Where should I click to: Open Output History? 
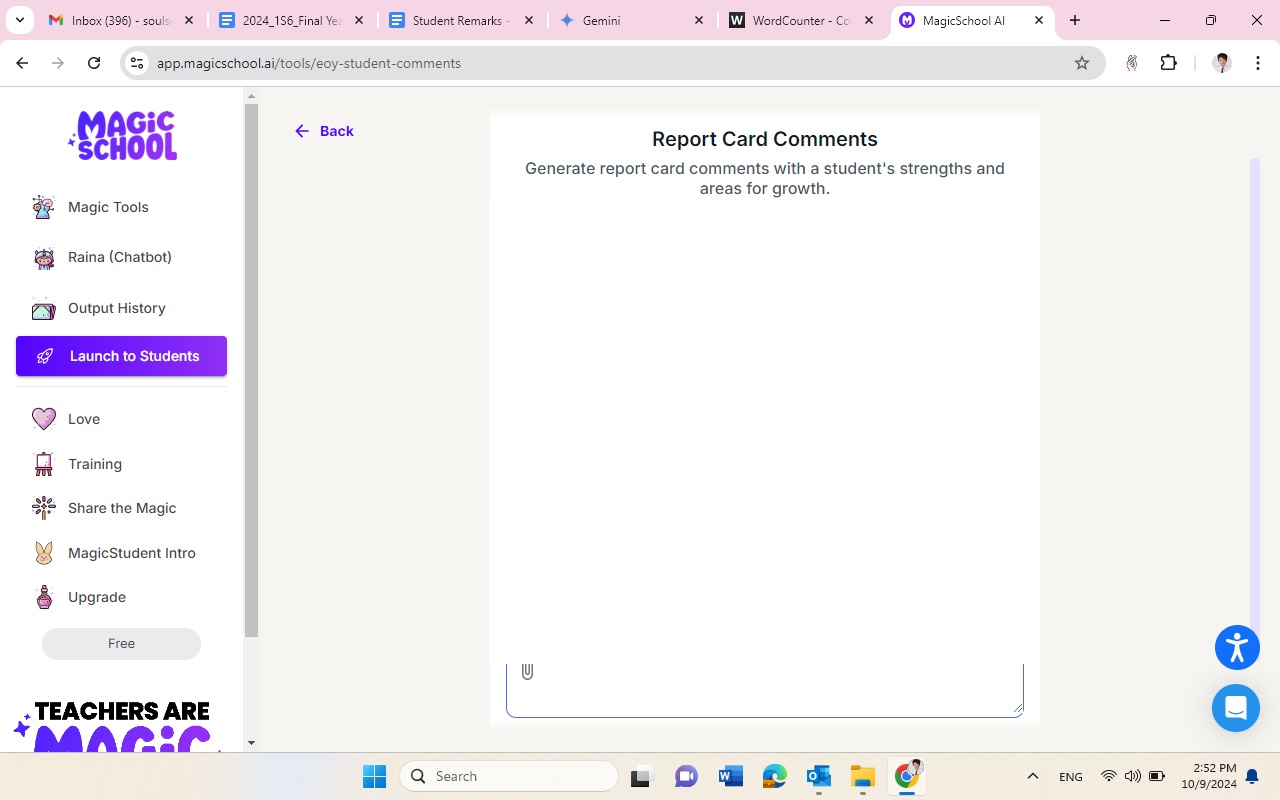tap(116, 308)
